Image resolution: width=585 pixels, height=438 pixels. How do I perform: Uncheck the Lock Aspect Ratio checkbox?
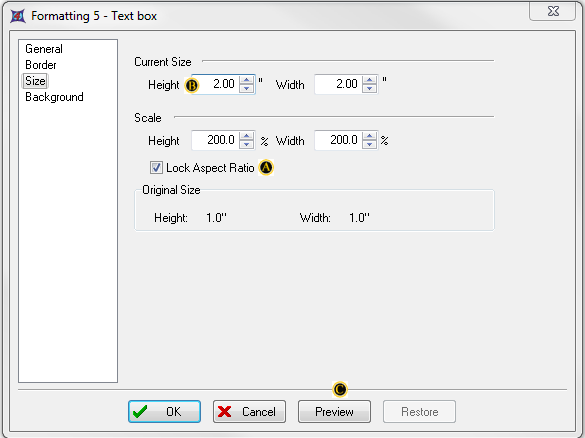click(156, 168)
